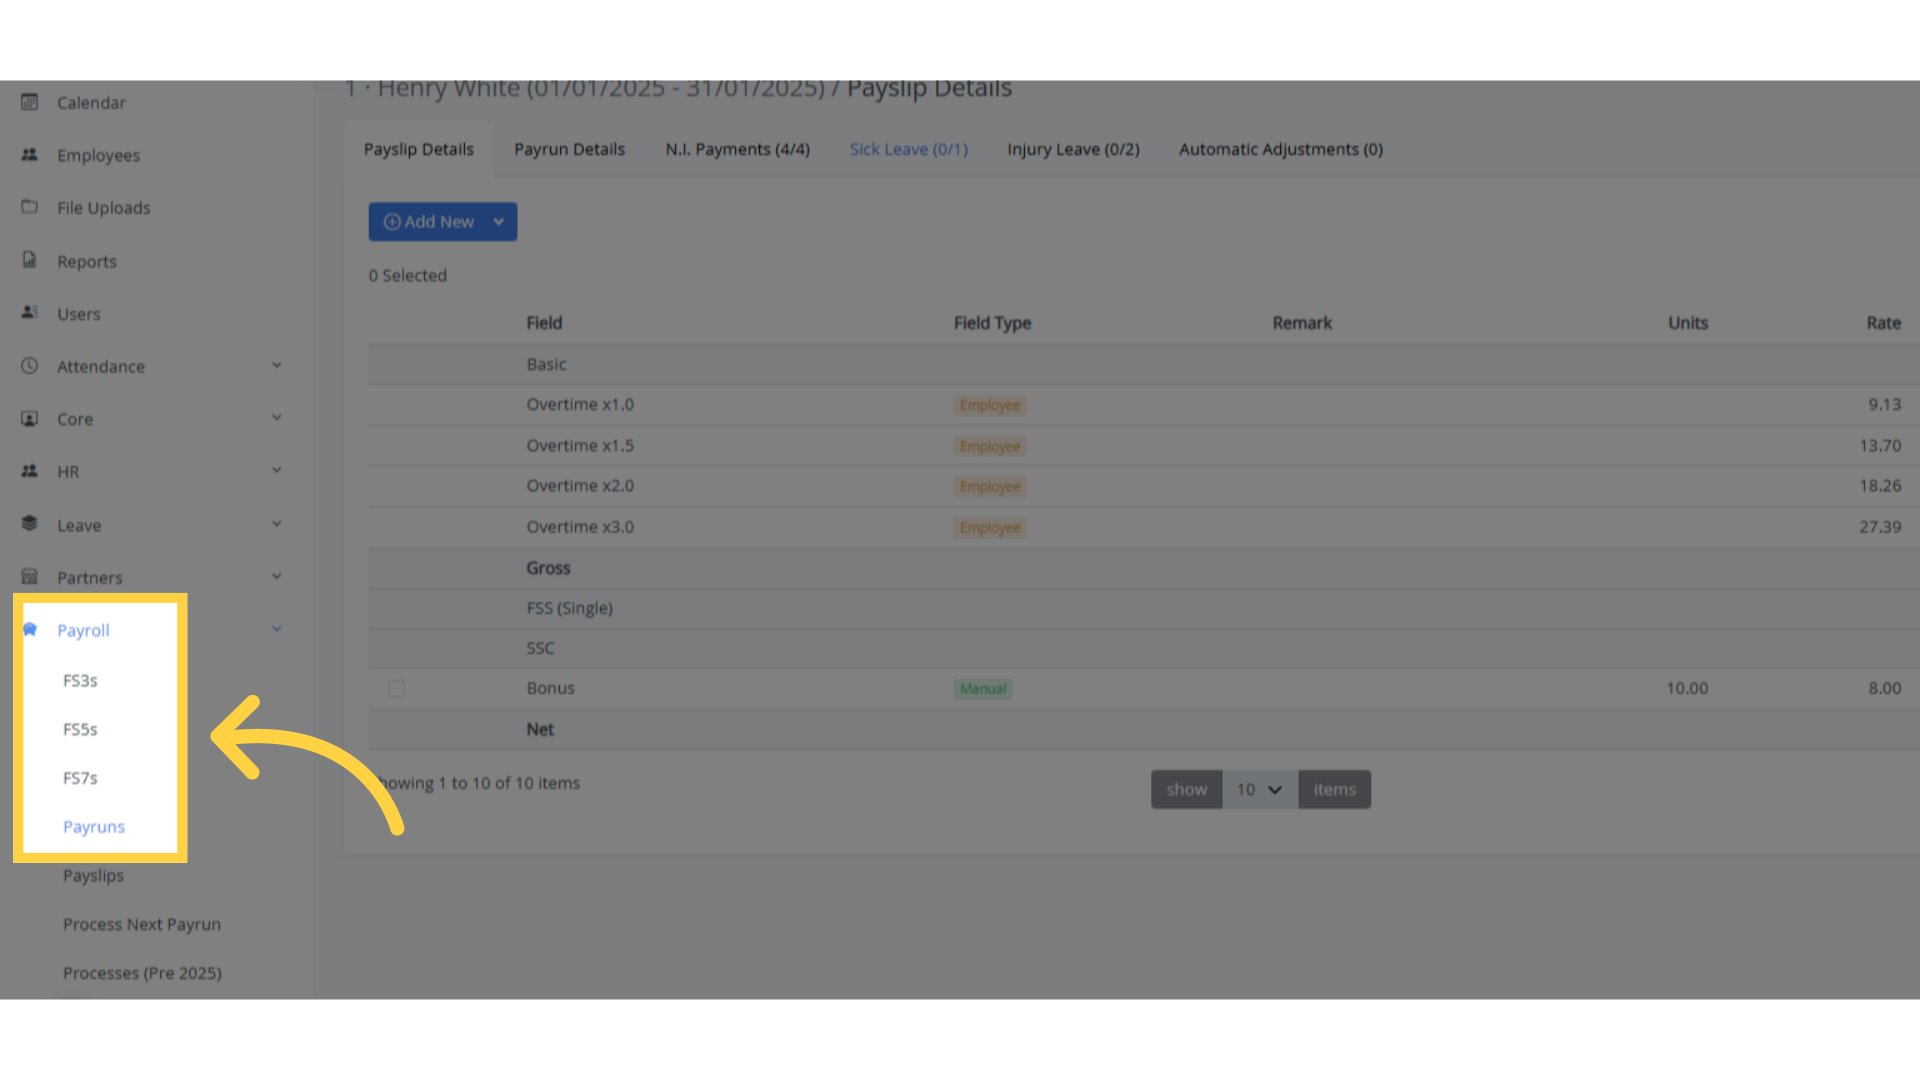Click the Calendar sidebar icon
This screenshot has width=1920, height=1080.
point(30,102)
